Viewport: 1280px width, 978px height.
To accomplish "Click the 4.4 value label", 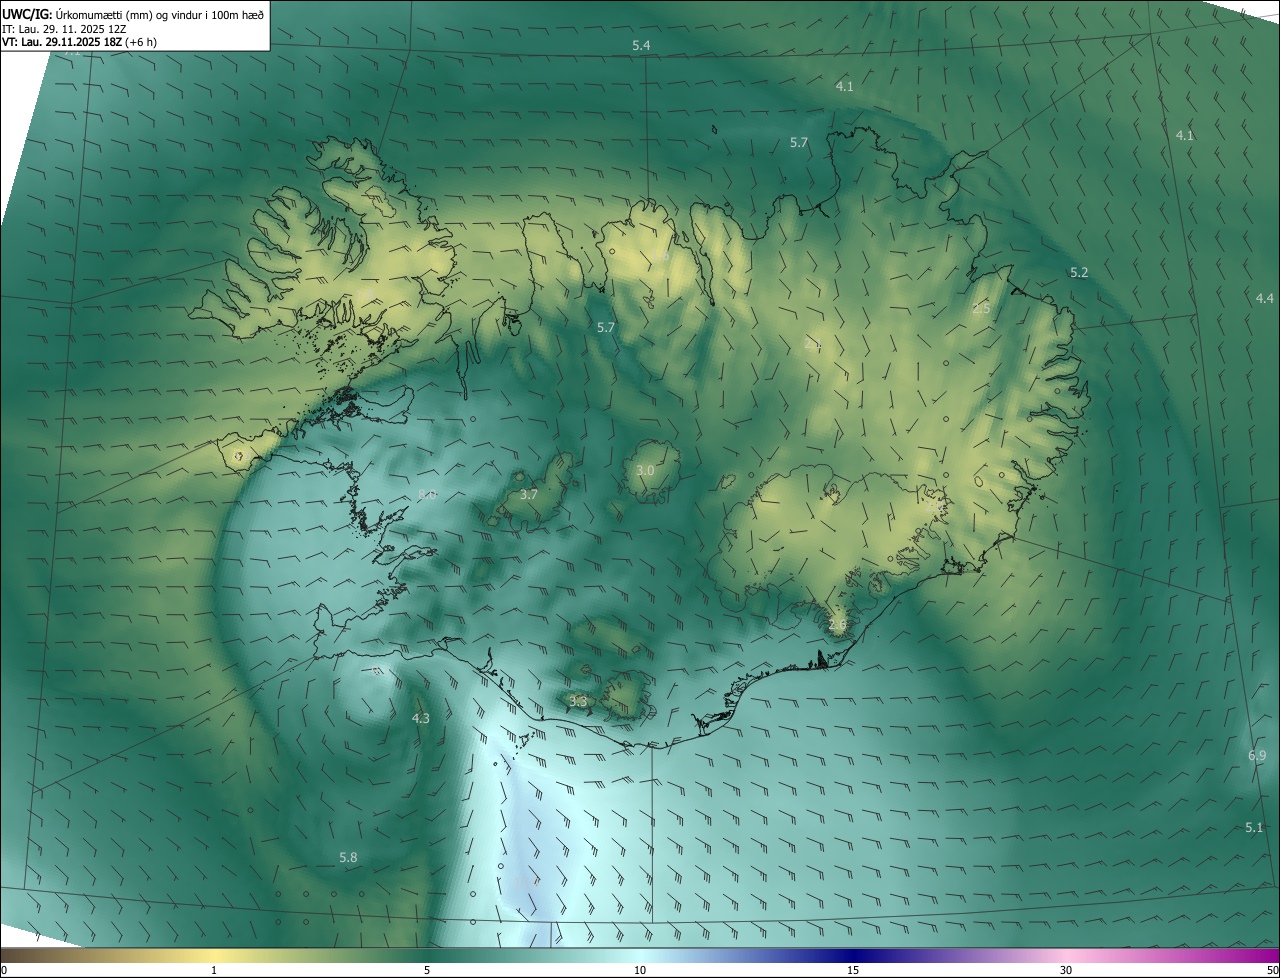I will [x=1265, y=298].
